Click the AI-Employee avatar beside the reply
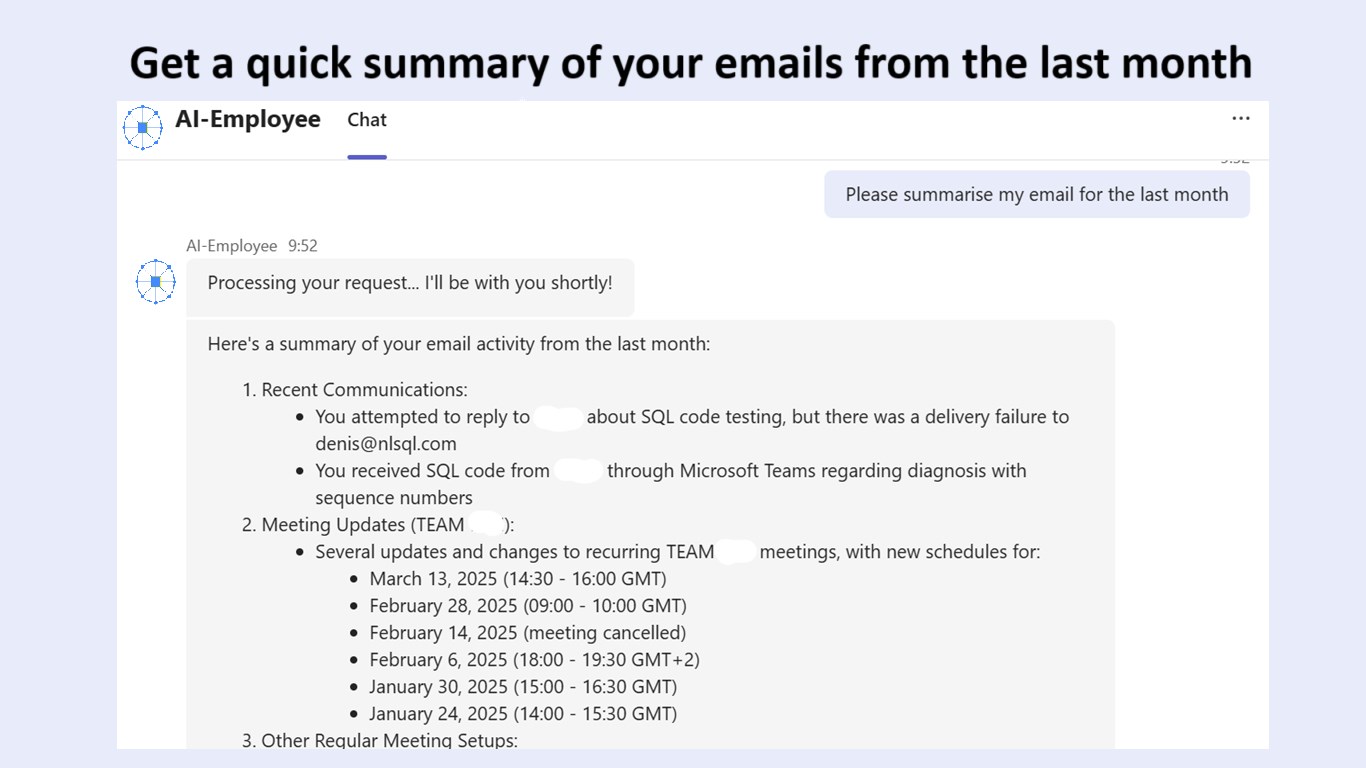The width and height of the screenshot is (1366, 768). (156, 282)
